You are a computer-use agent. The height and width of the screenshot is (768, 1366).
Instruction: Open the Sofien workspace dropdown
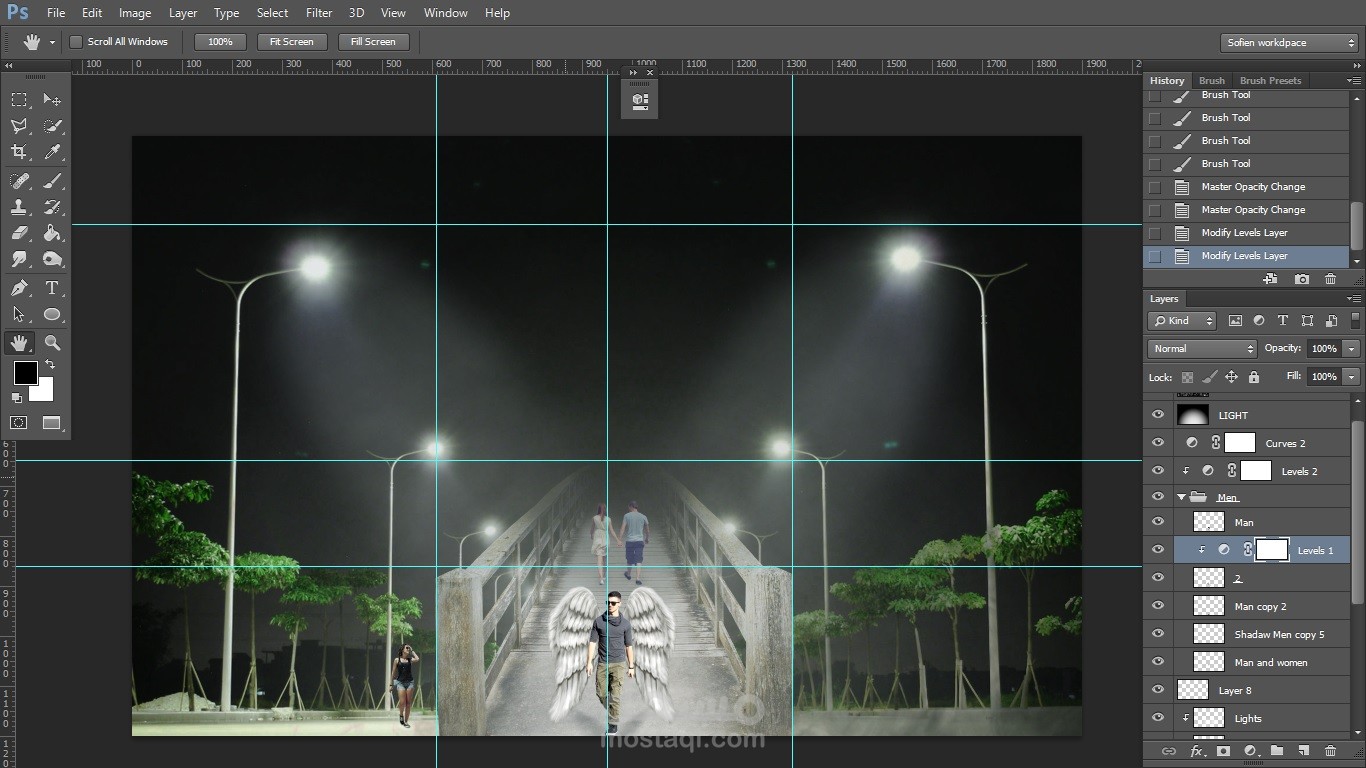[1290, 43]
